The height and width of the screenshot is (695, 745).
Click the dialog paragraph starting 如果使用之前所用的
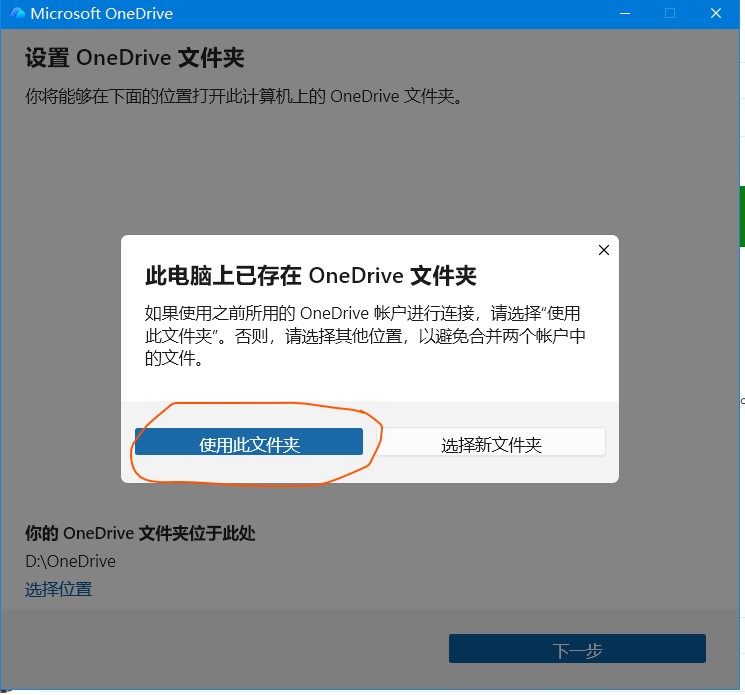click(365, 336)
